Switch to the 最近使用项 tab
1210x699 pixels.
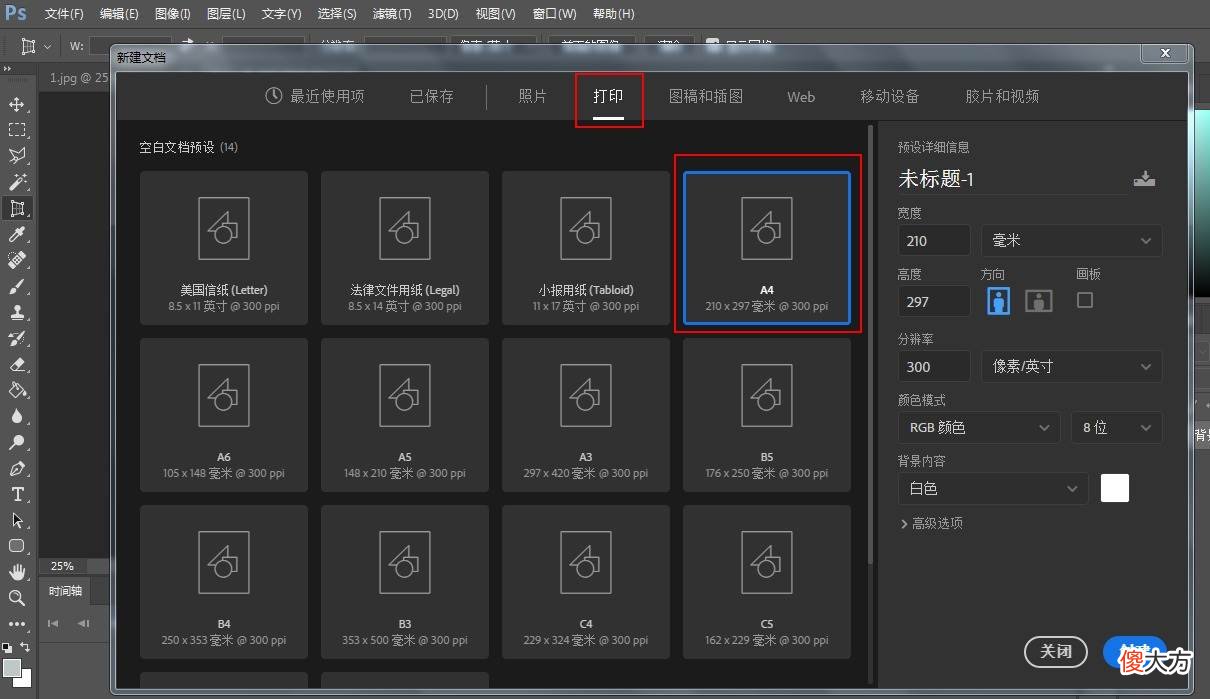[x=315, y=96]
